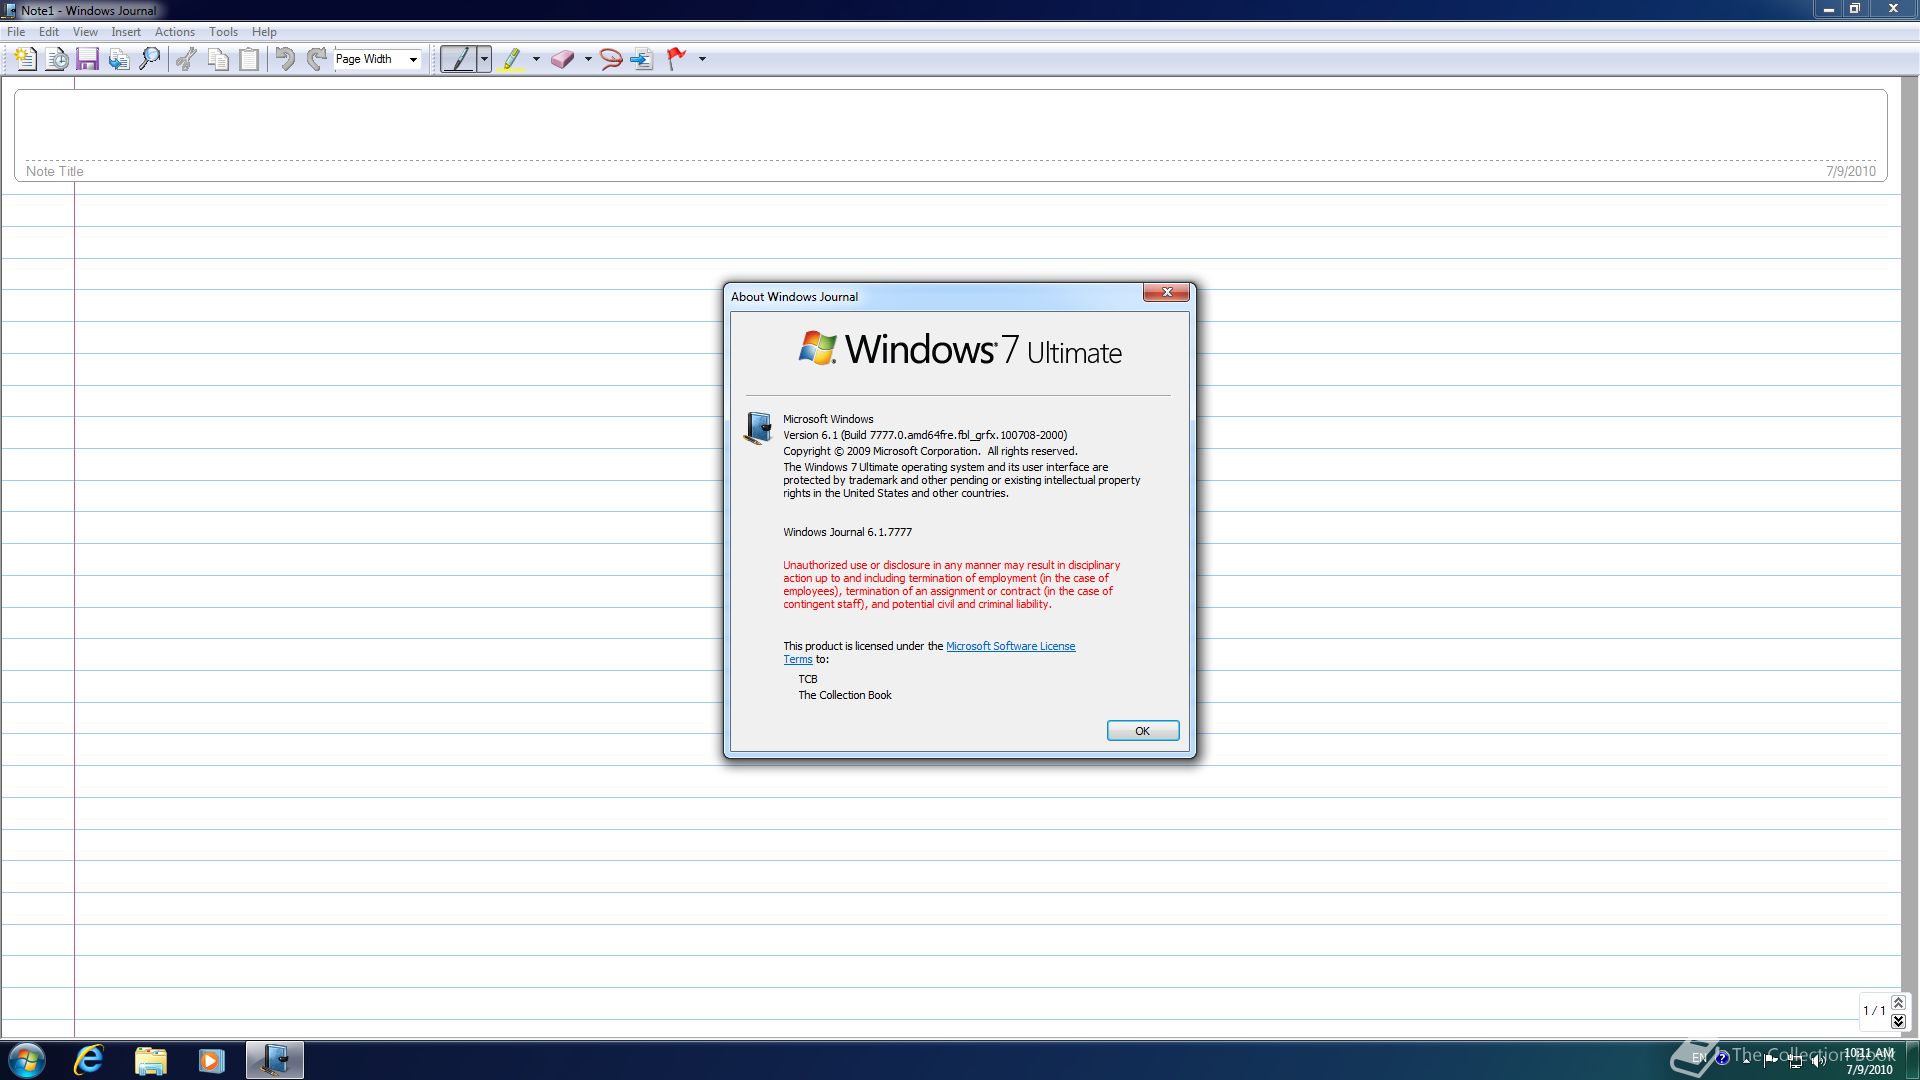Undo the last action
The width and height of the screenshot is (1920, 1080).
tap(285, 59)
